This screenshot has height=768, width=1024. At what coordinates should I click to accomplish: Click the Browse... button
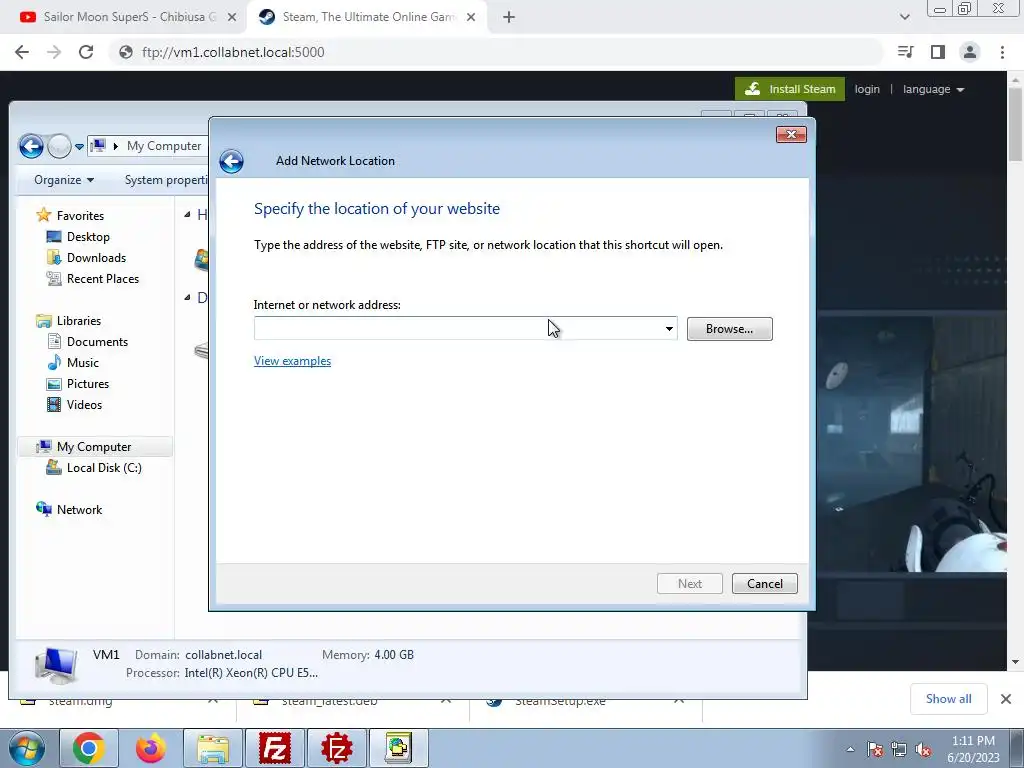point(729,328)
